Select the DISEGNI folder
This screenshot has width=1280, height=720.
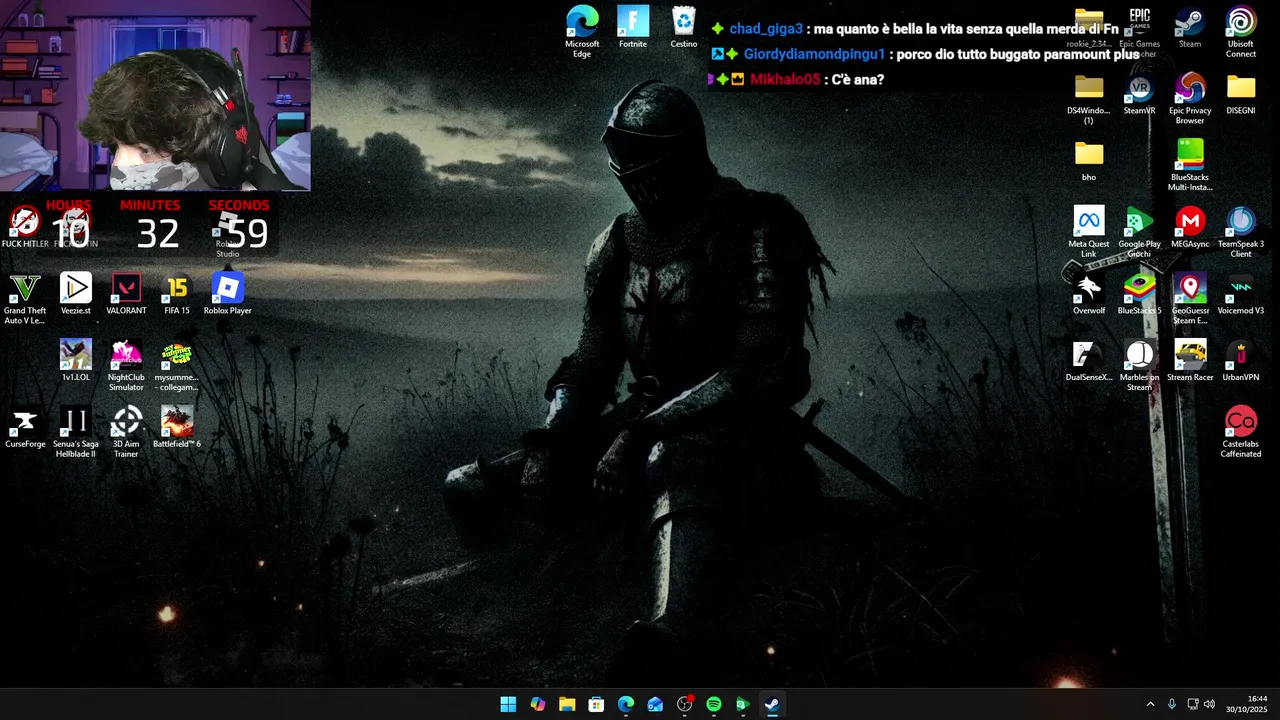pos(1241,94)
